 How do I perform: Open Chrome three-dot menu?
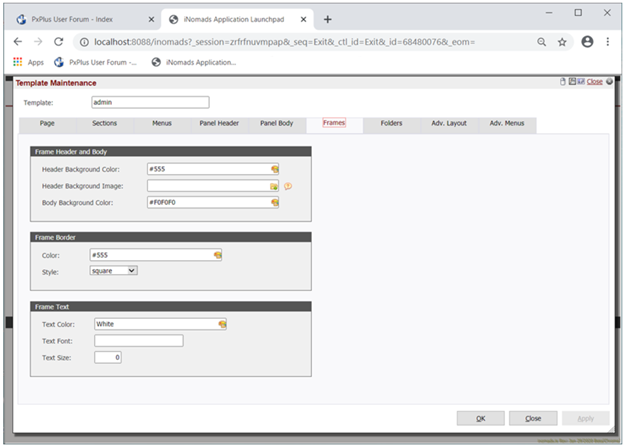[x=609, y=42]
